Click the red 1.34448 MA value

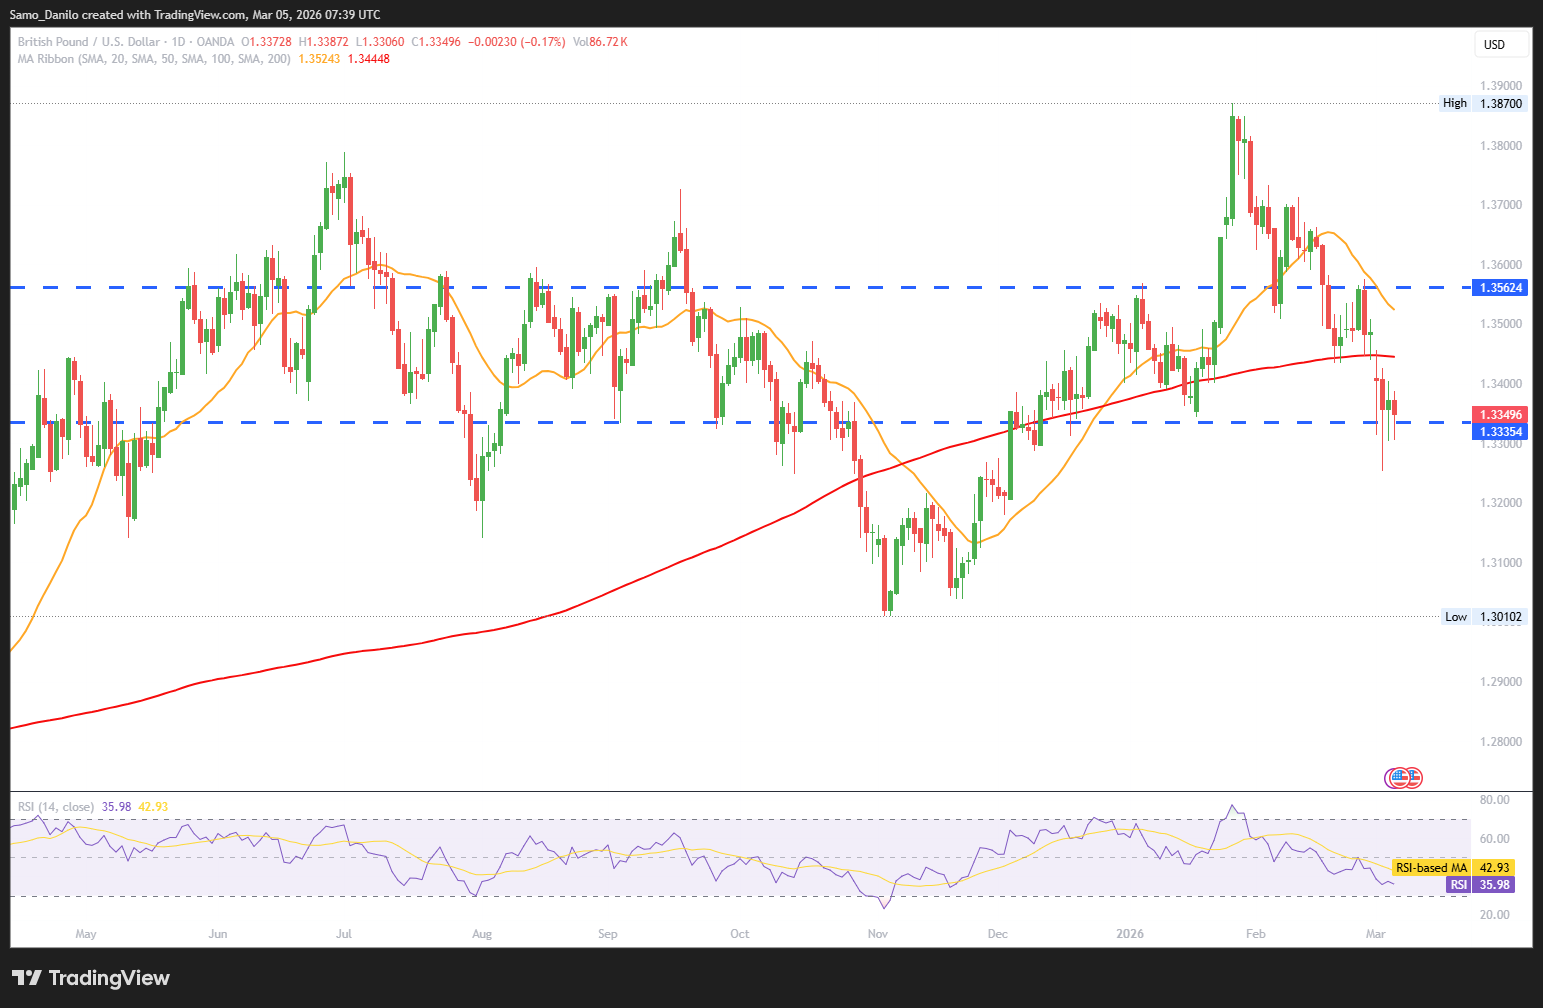pos(369,59)
